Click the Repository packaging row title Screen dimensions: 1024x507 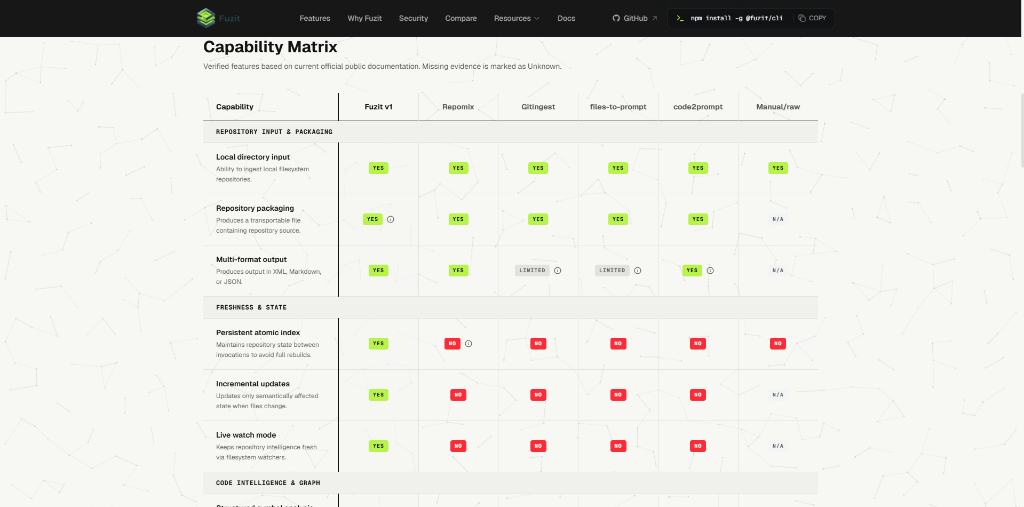point(255,208)
